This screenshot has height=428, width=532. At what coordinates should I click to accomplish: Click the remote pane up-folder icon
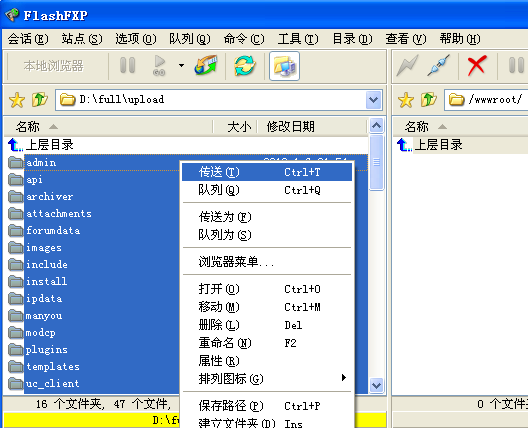[429, 100]
